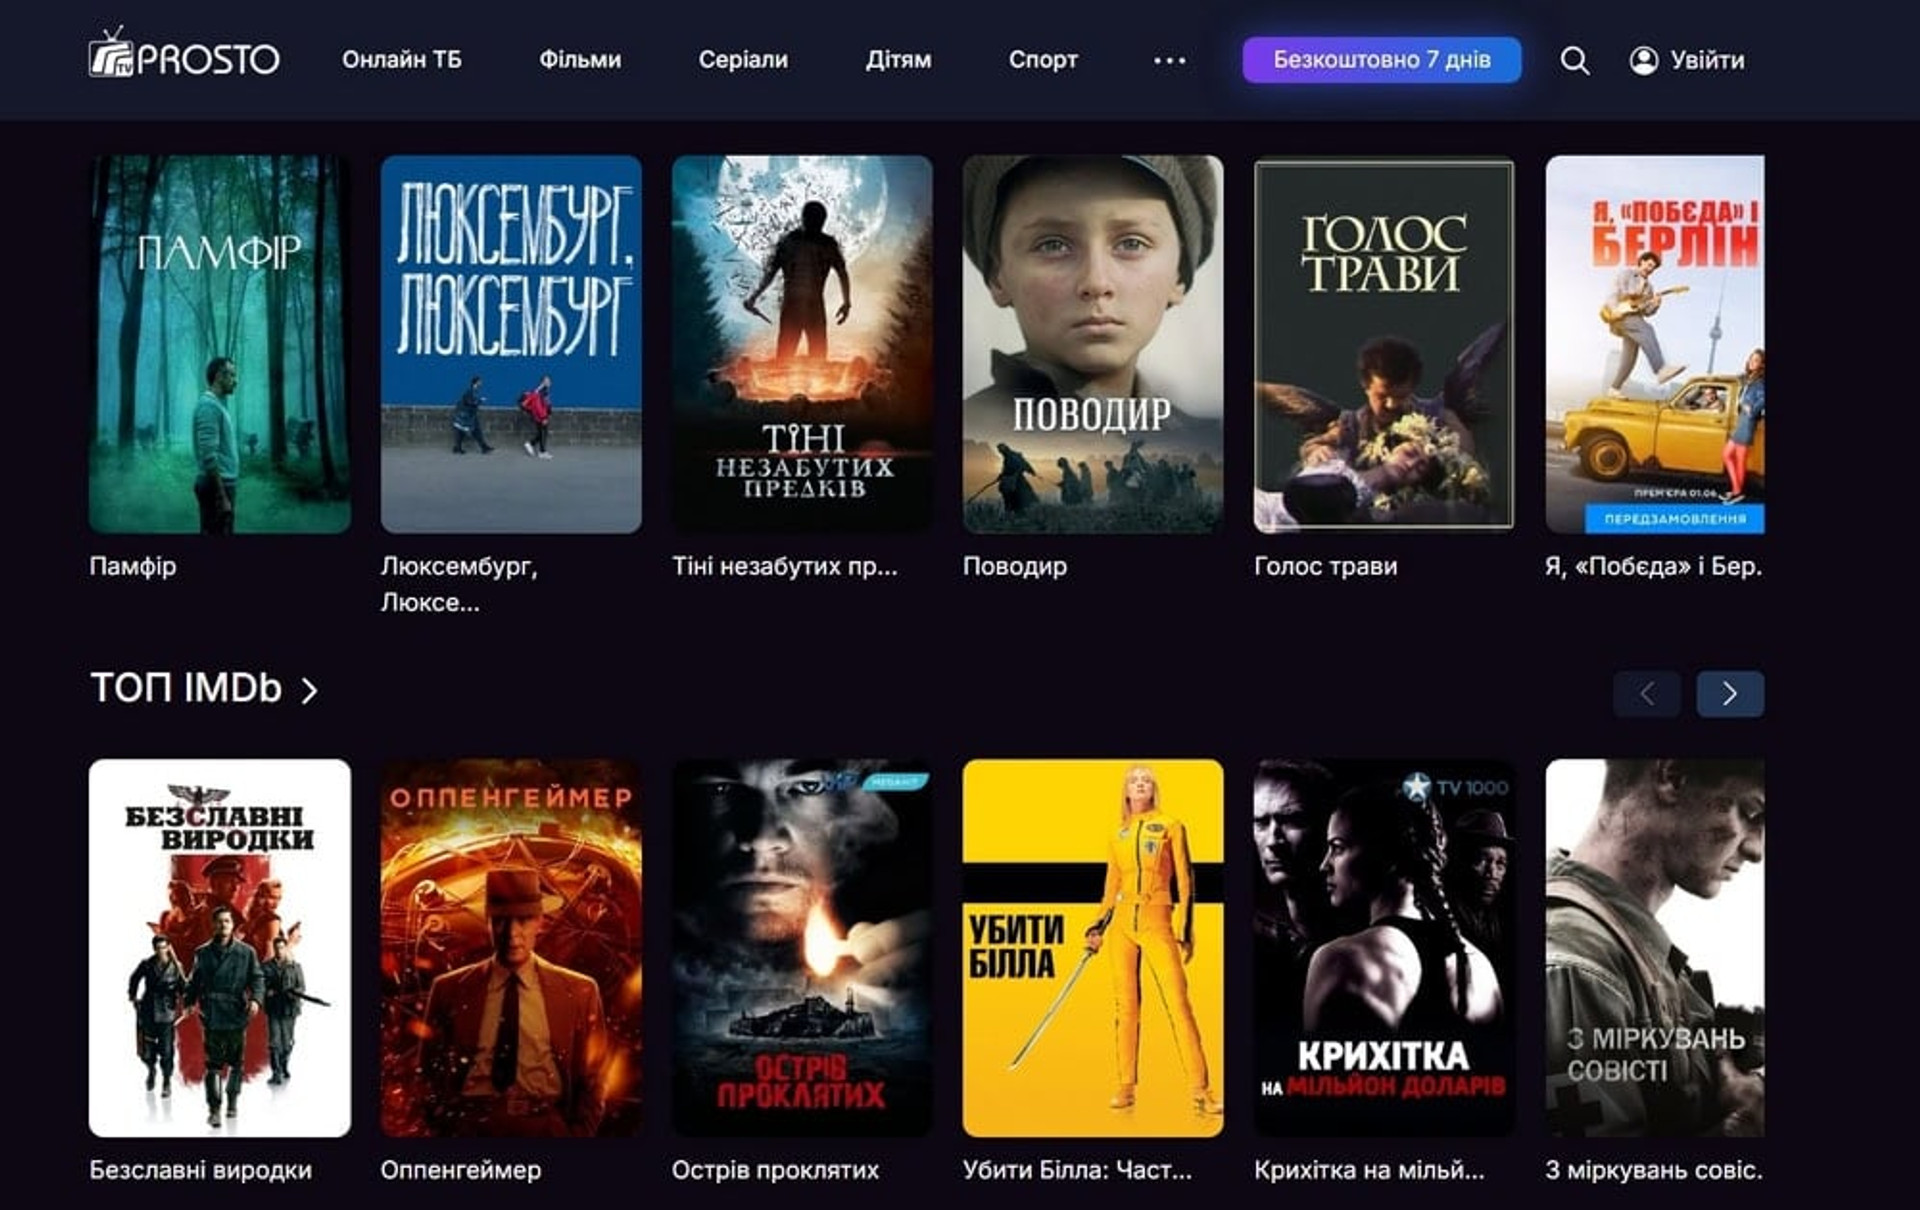Show previous ТОП IMDb titles arrow

point(1646,693)
